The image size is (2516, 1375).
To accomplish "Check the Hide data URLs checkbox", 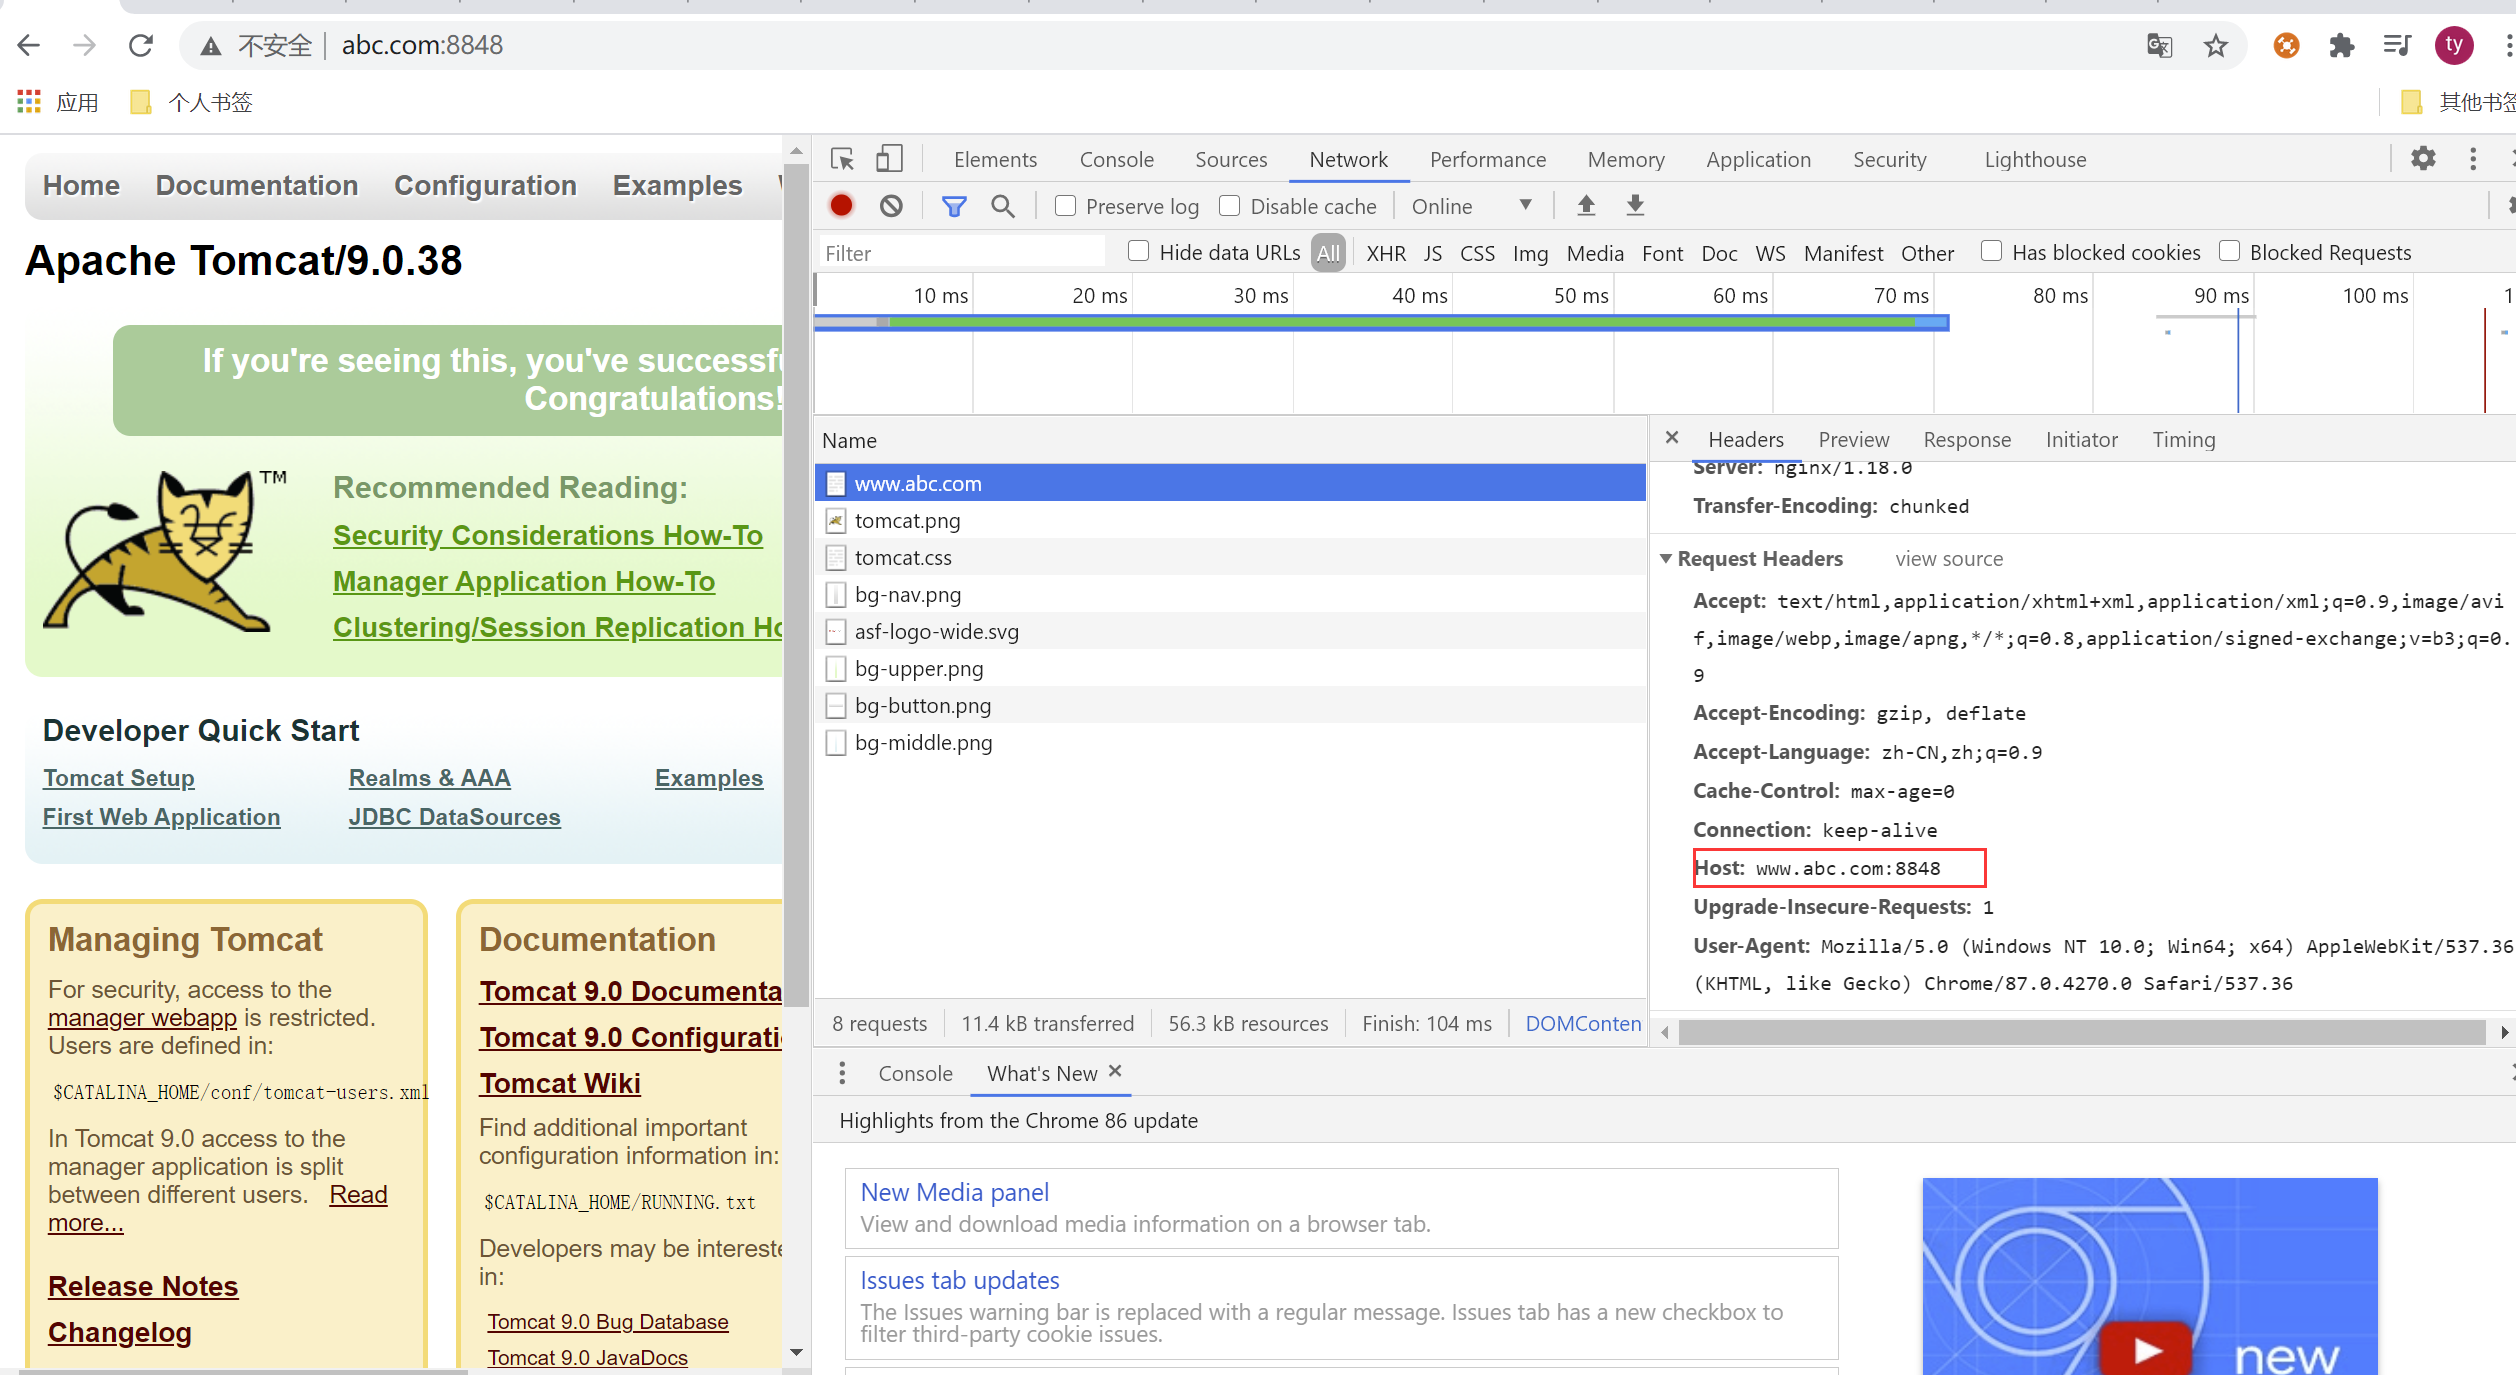I will (x=1138, y=252).
